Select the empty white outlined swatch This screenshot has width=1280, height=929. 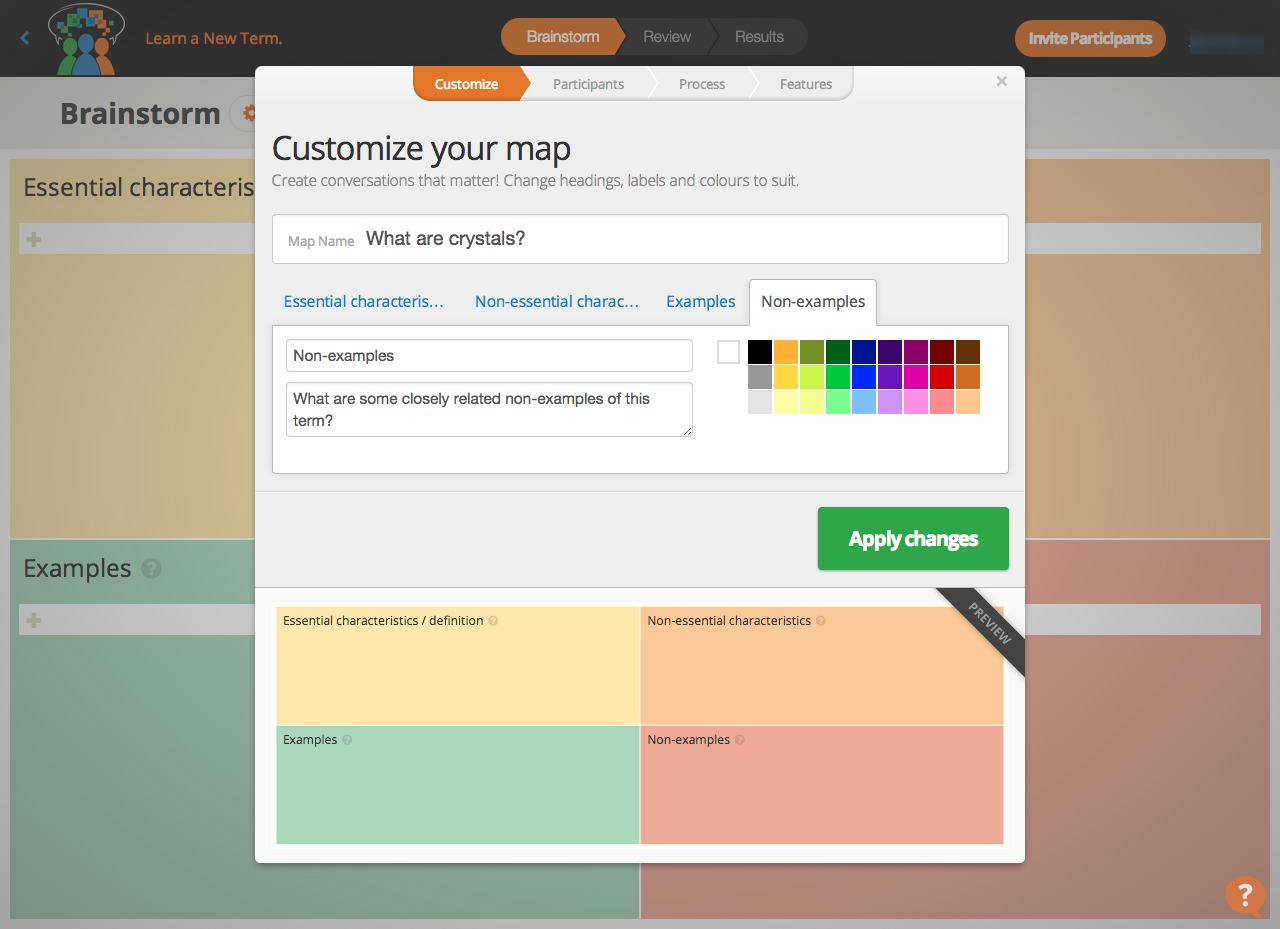coord(729,352)
